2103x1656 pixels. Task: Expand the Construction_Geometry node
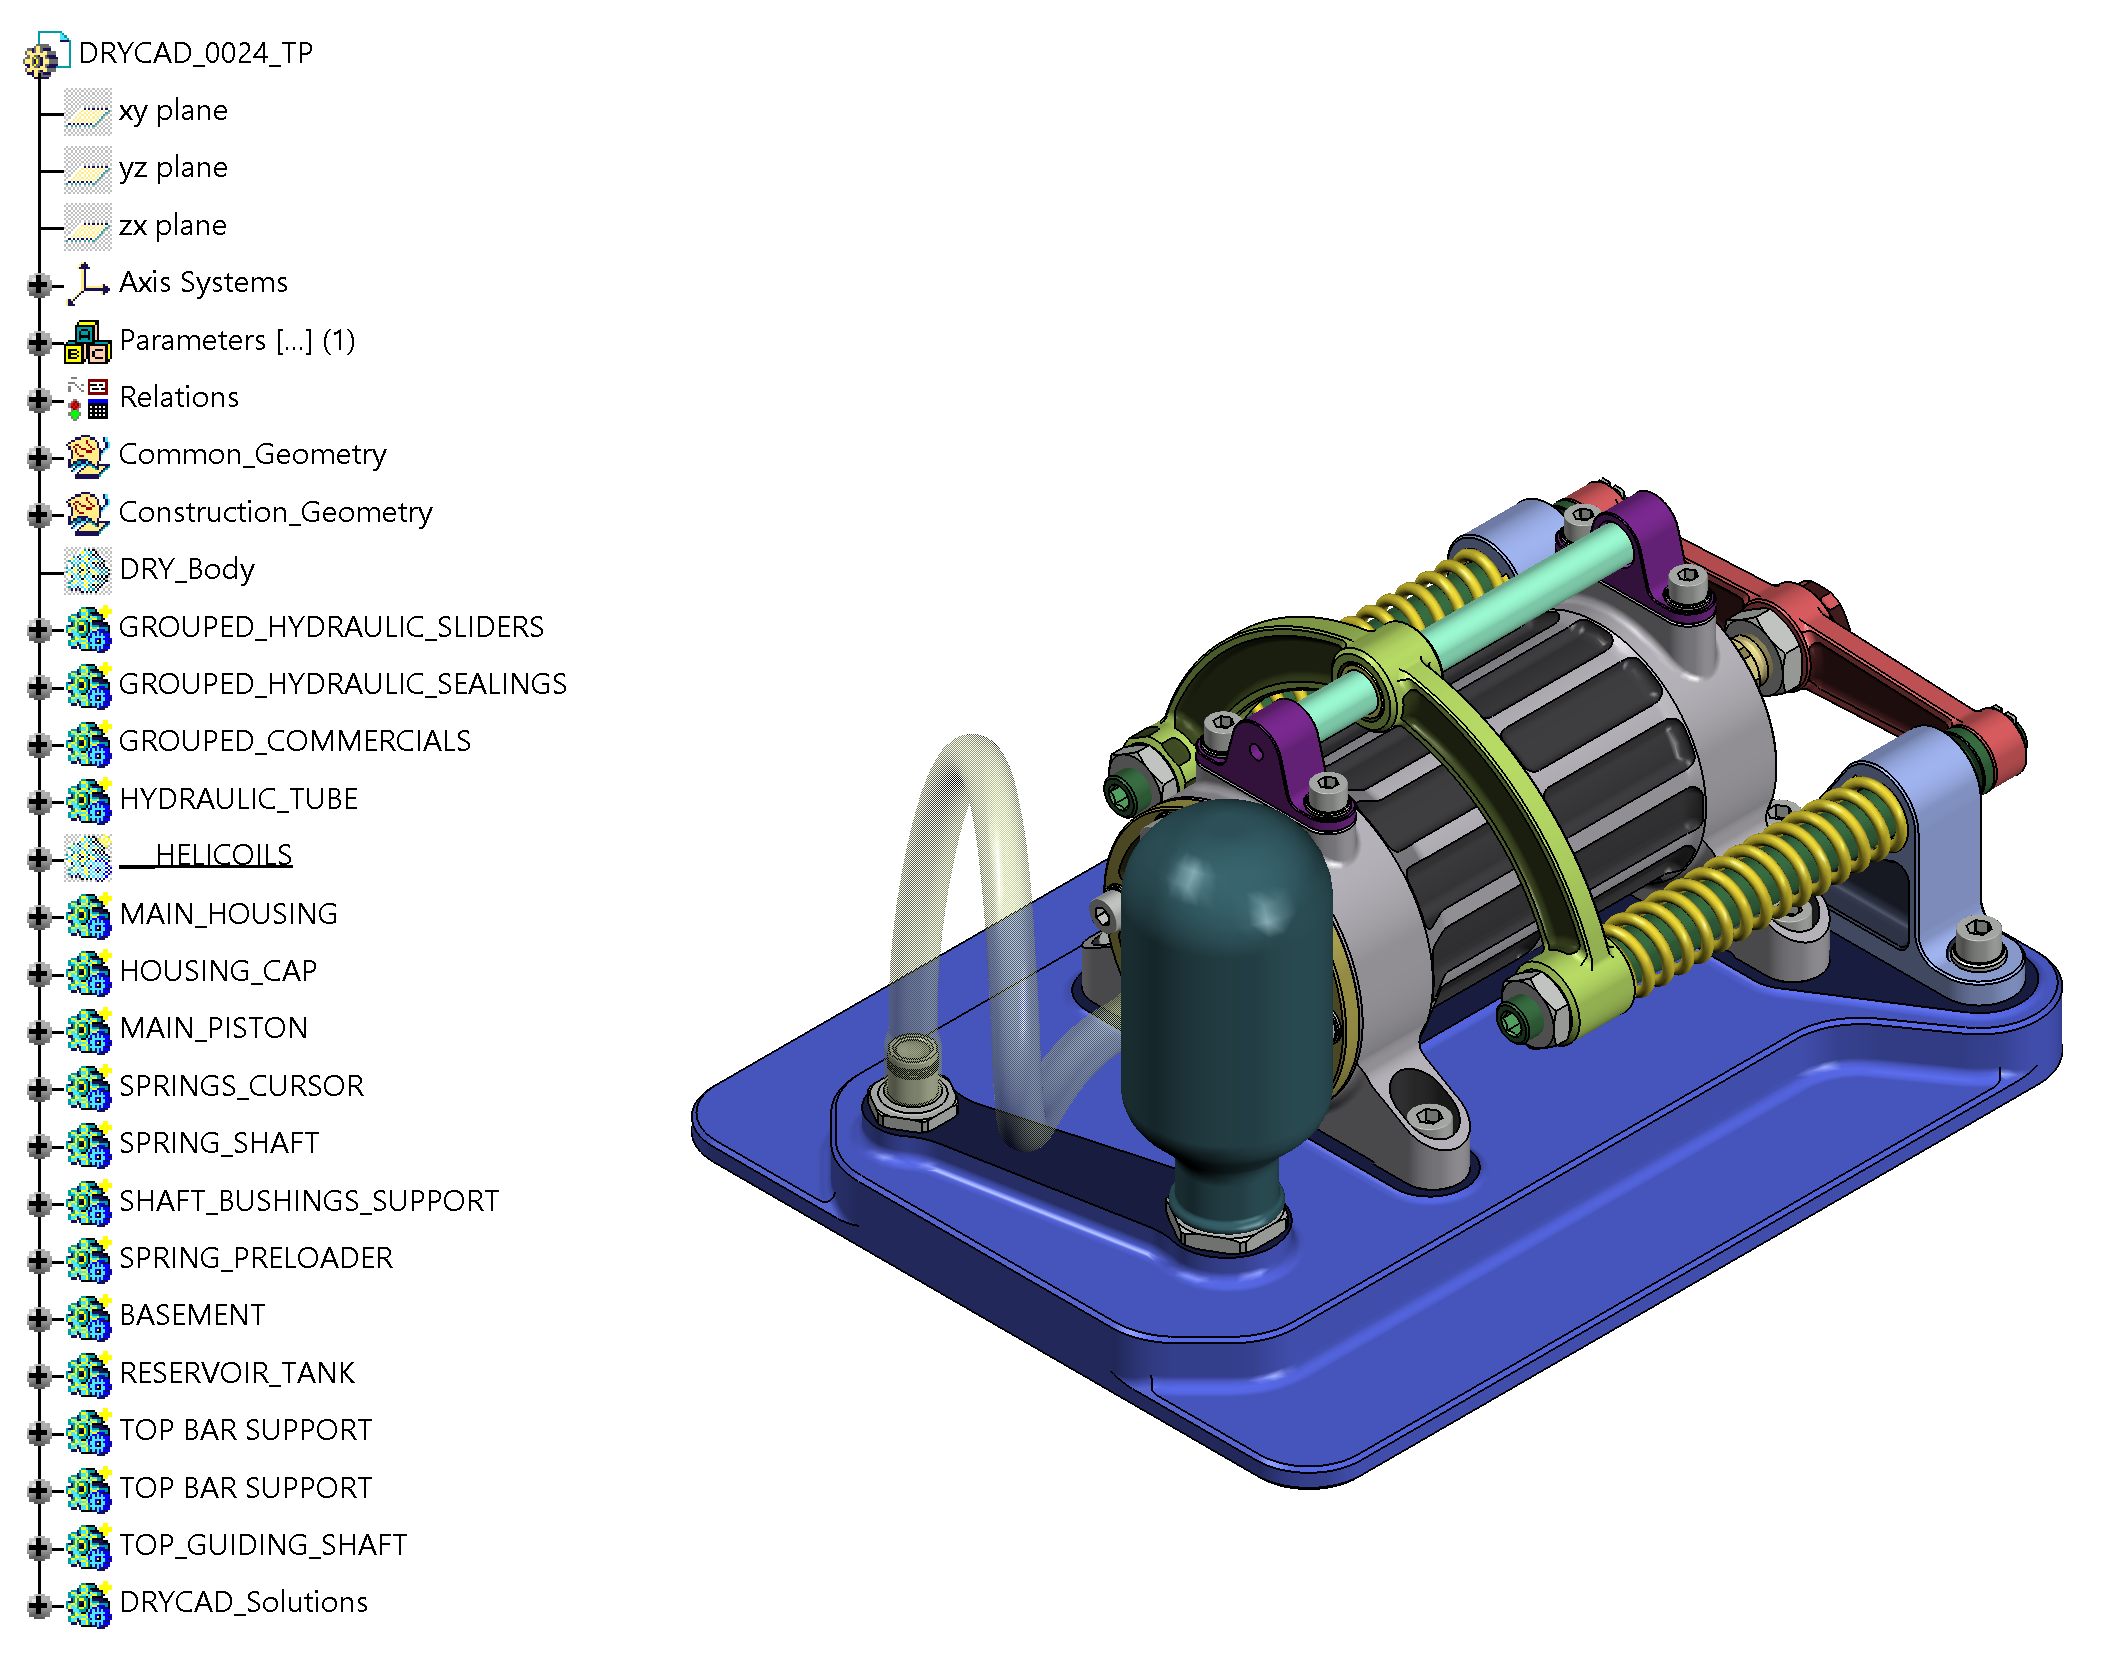[x=38, y=514]
